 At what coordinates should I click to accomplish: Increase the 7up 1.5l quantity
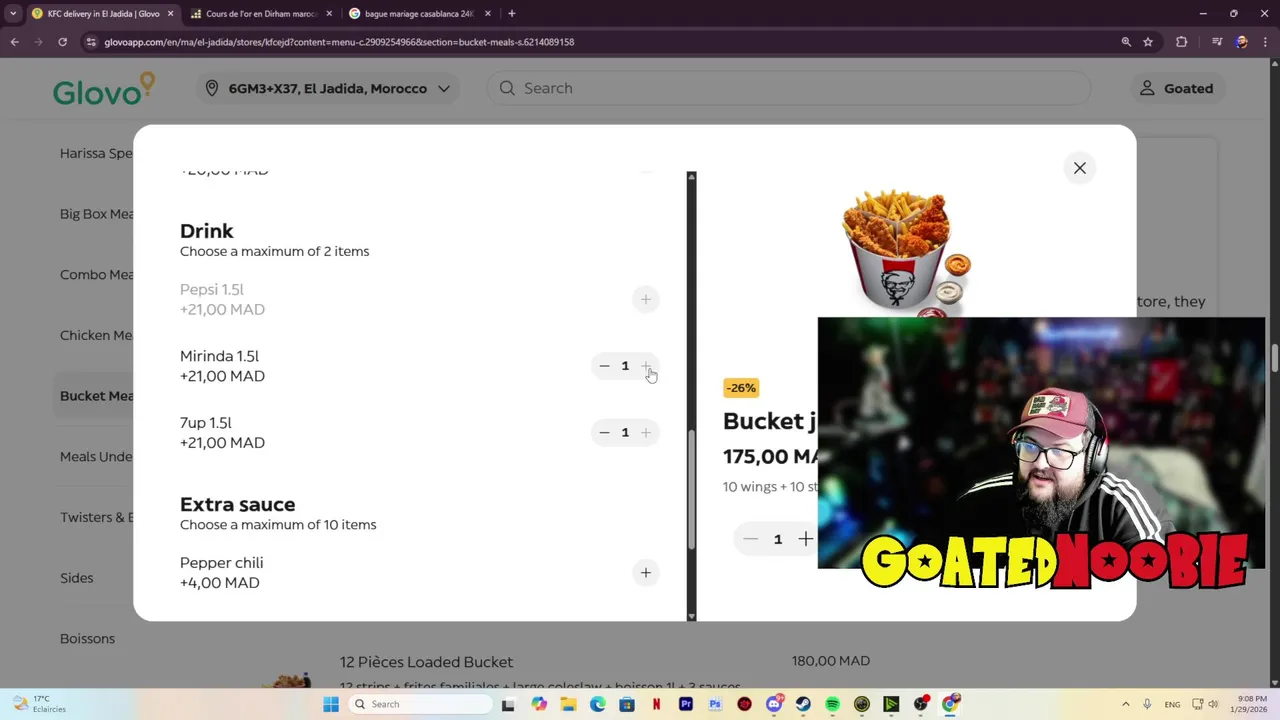pyautogui.click(x=646, y=433)
